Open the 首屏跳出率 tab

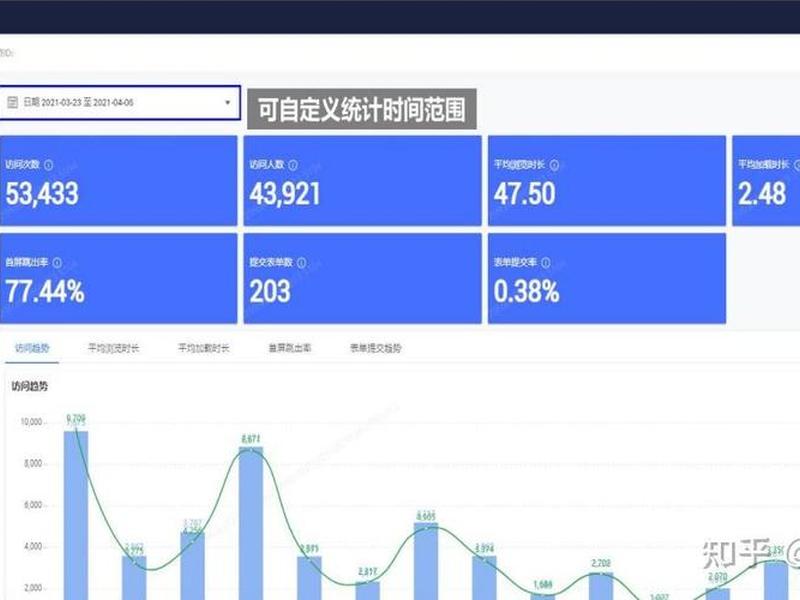(x=290, y=348)
